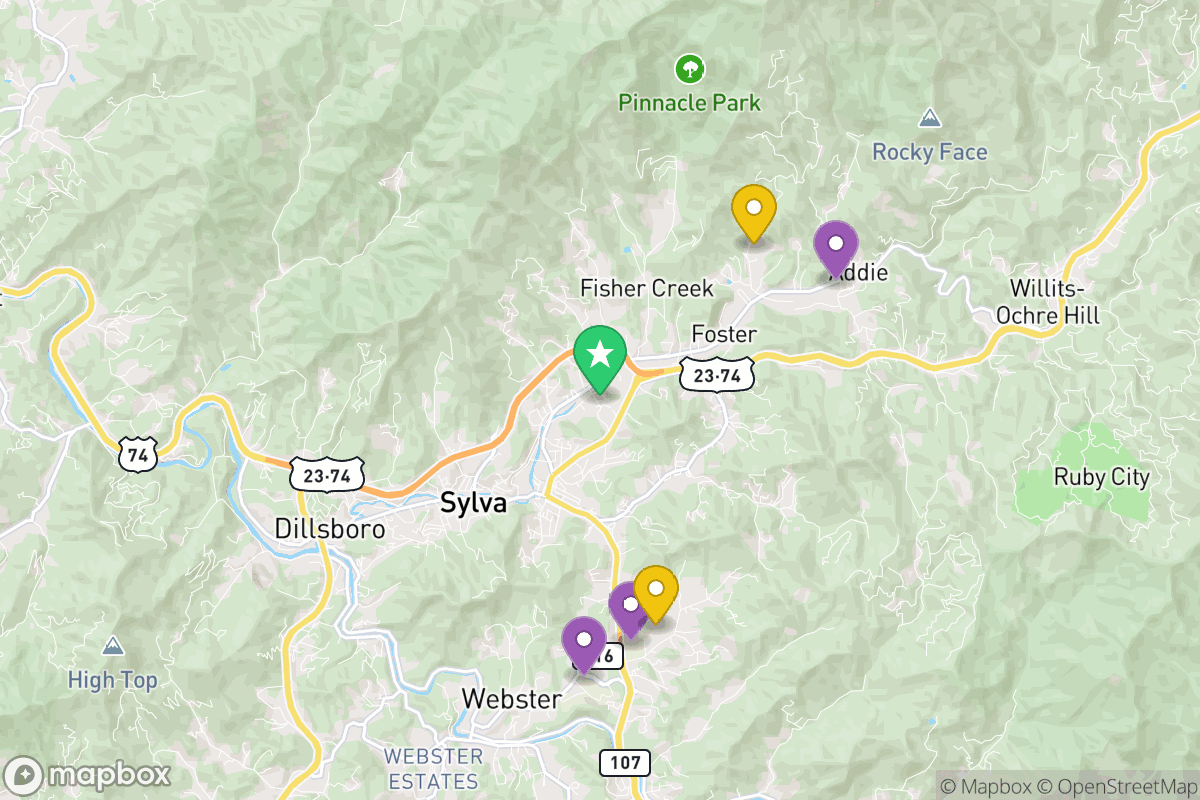Click the Ruby City label
This screenshot has height=800, width=1200.
click(1102, 478)
